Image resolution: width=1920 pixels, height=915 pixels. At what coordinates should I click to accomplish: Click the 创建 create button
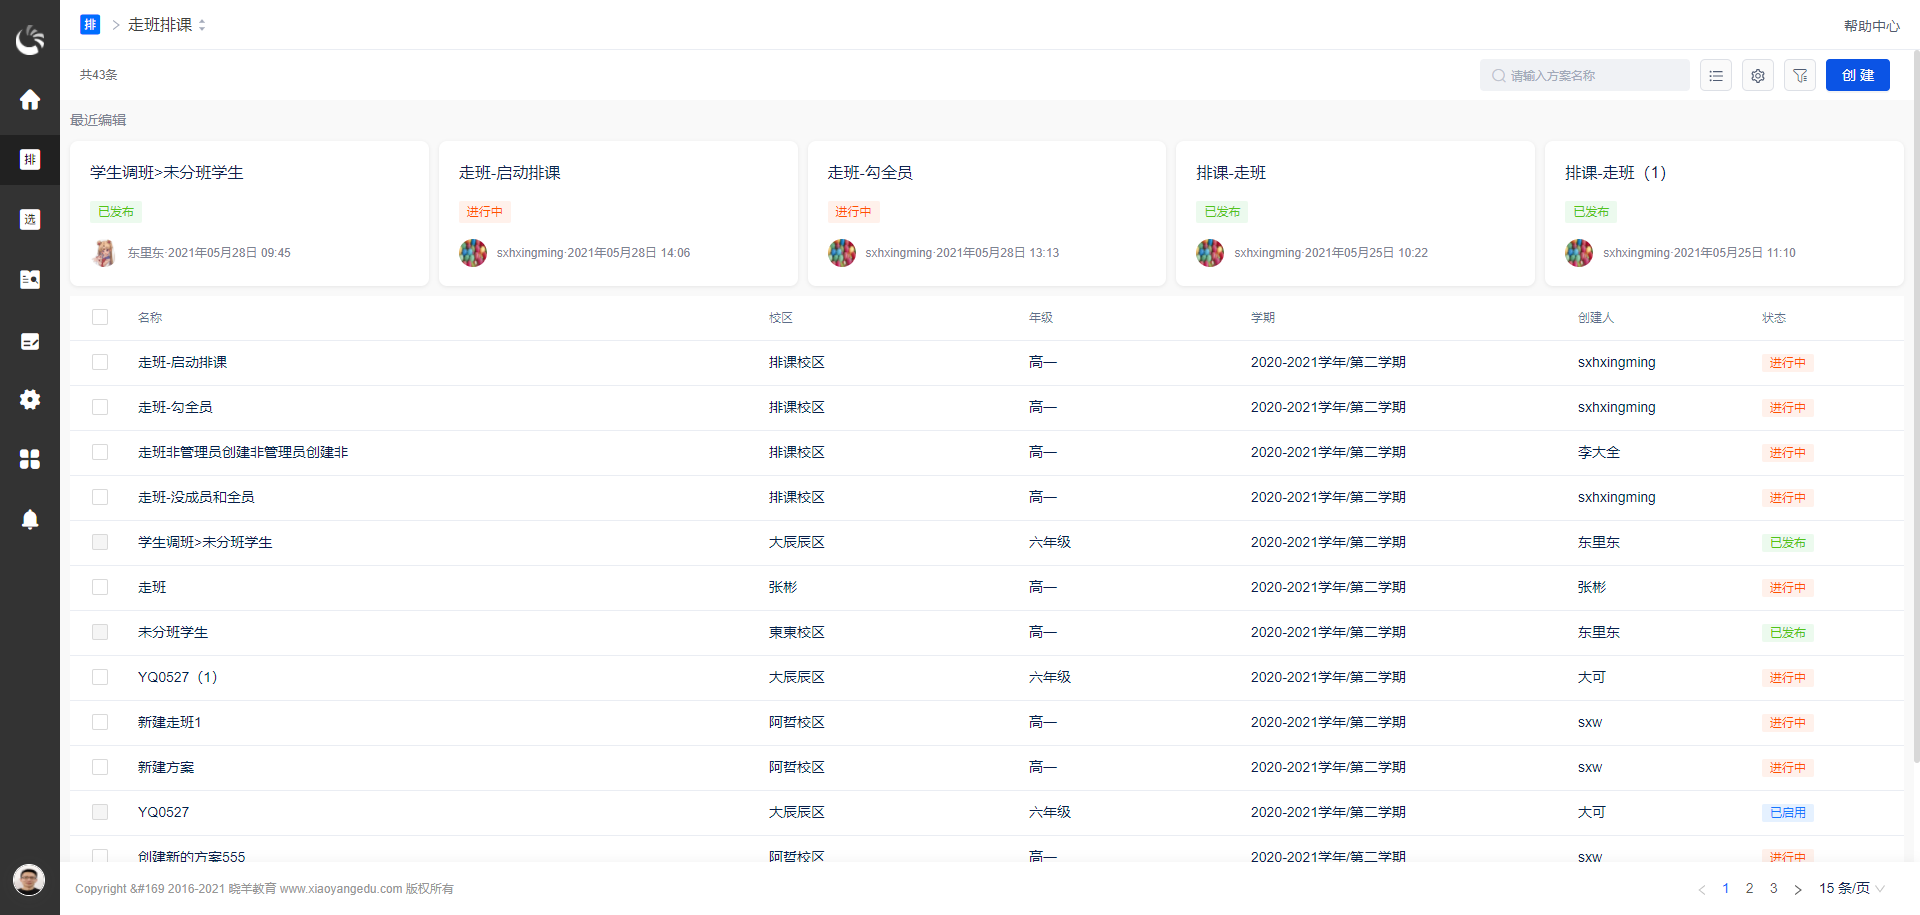coord(1857,75)
